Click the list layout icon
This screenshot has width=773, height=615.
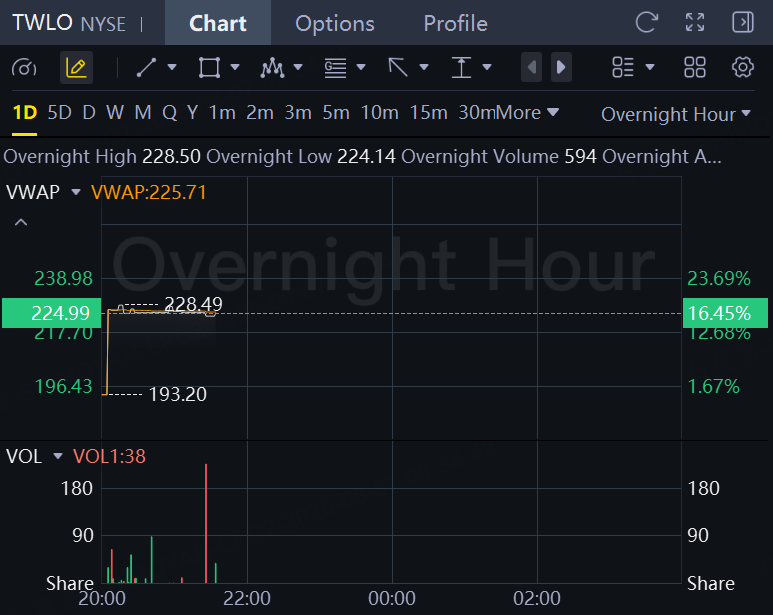(x=623, y=68)
